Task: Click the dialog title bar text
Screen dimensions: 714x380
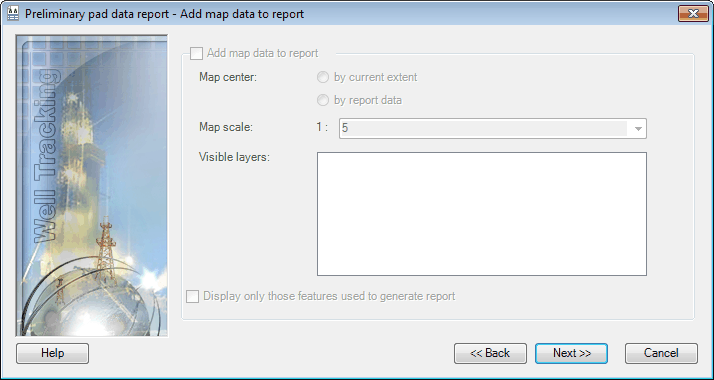Action: [x=164, y=14]
